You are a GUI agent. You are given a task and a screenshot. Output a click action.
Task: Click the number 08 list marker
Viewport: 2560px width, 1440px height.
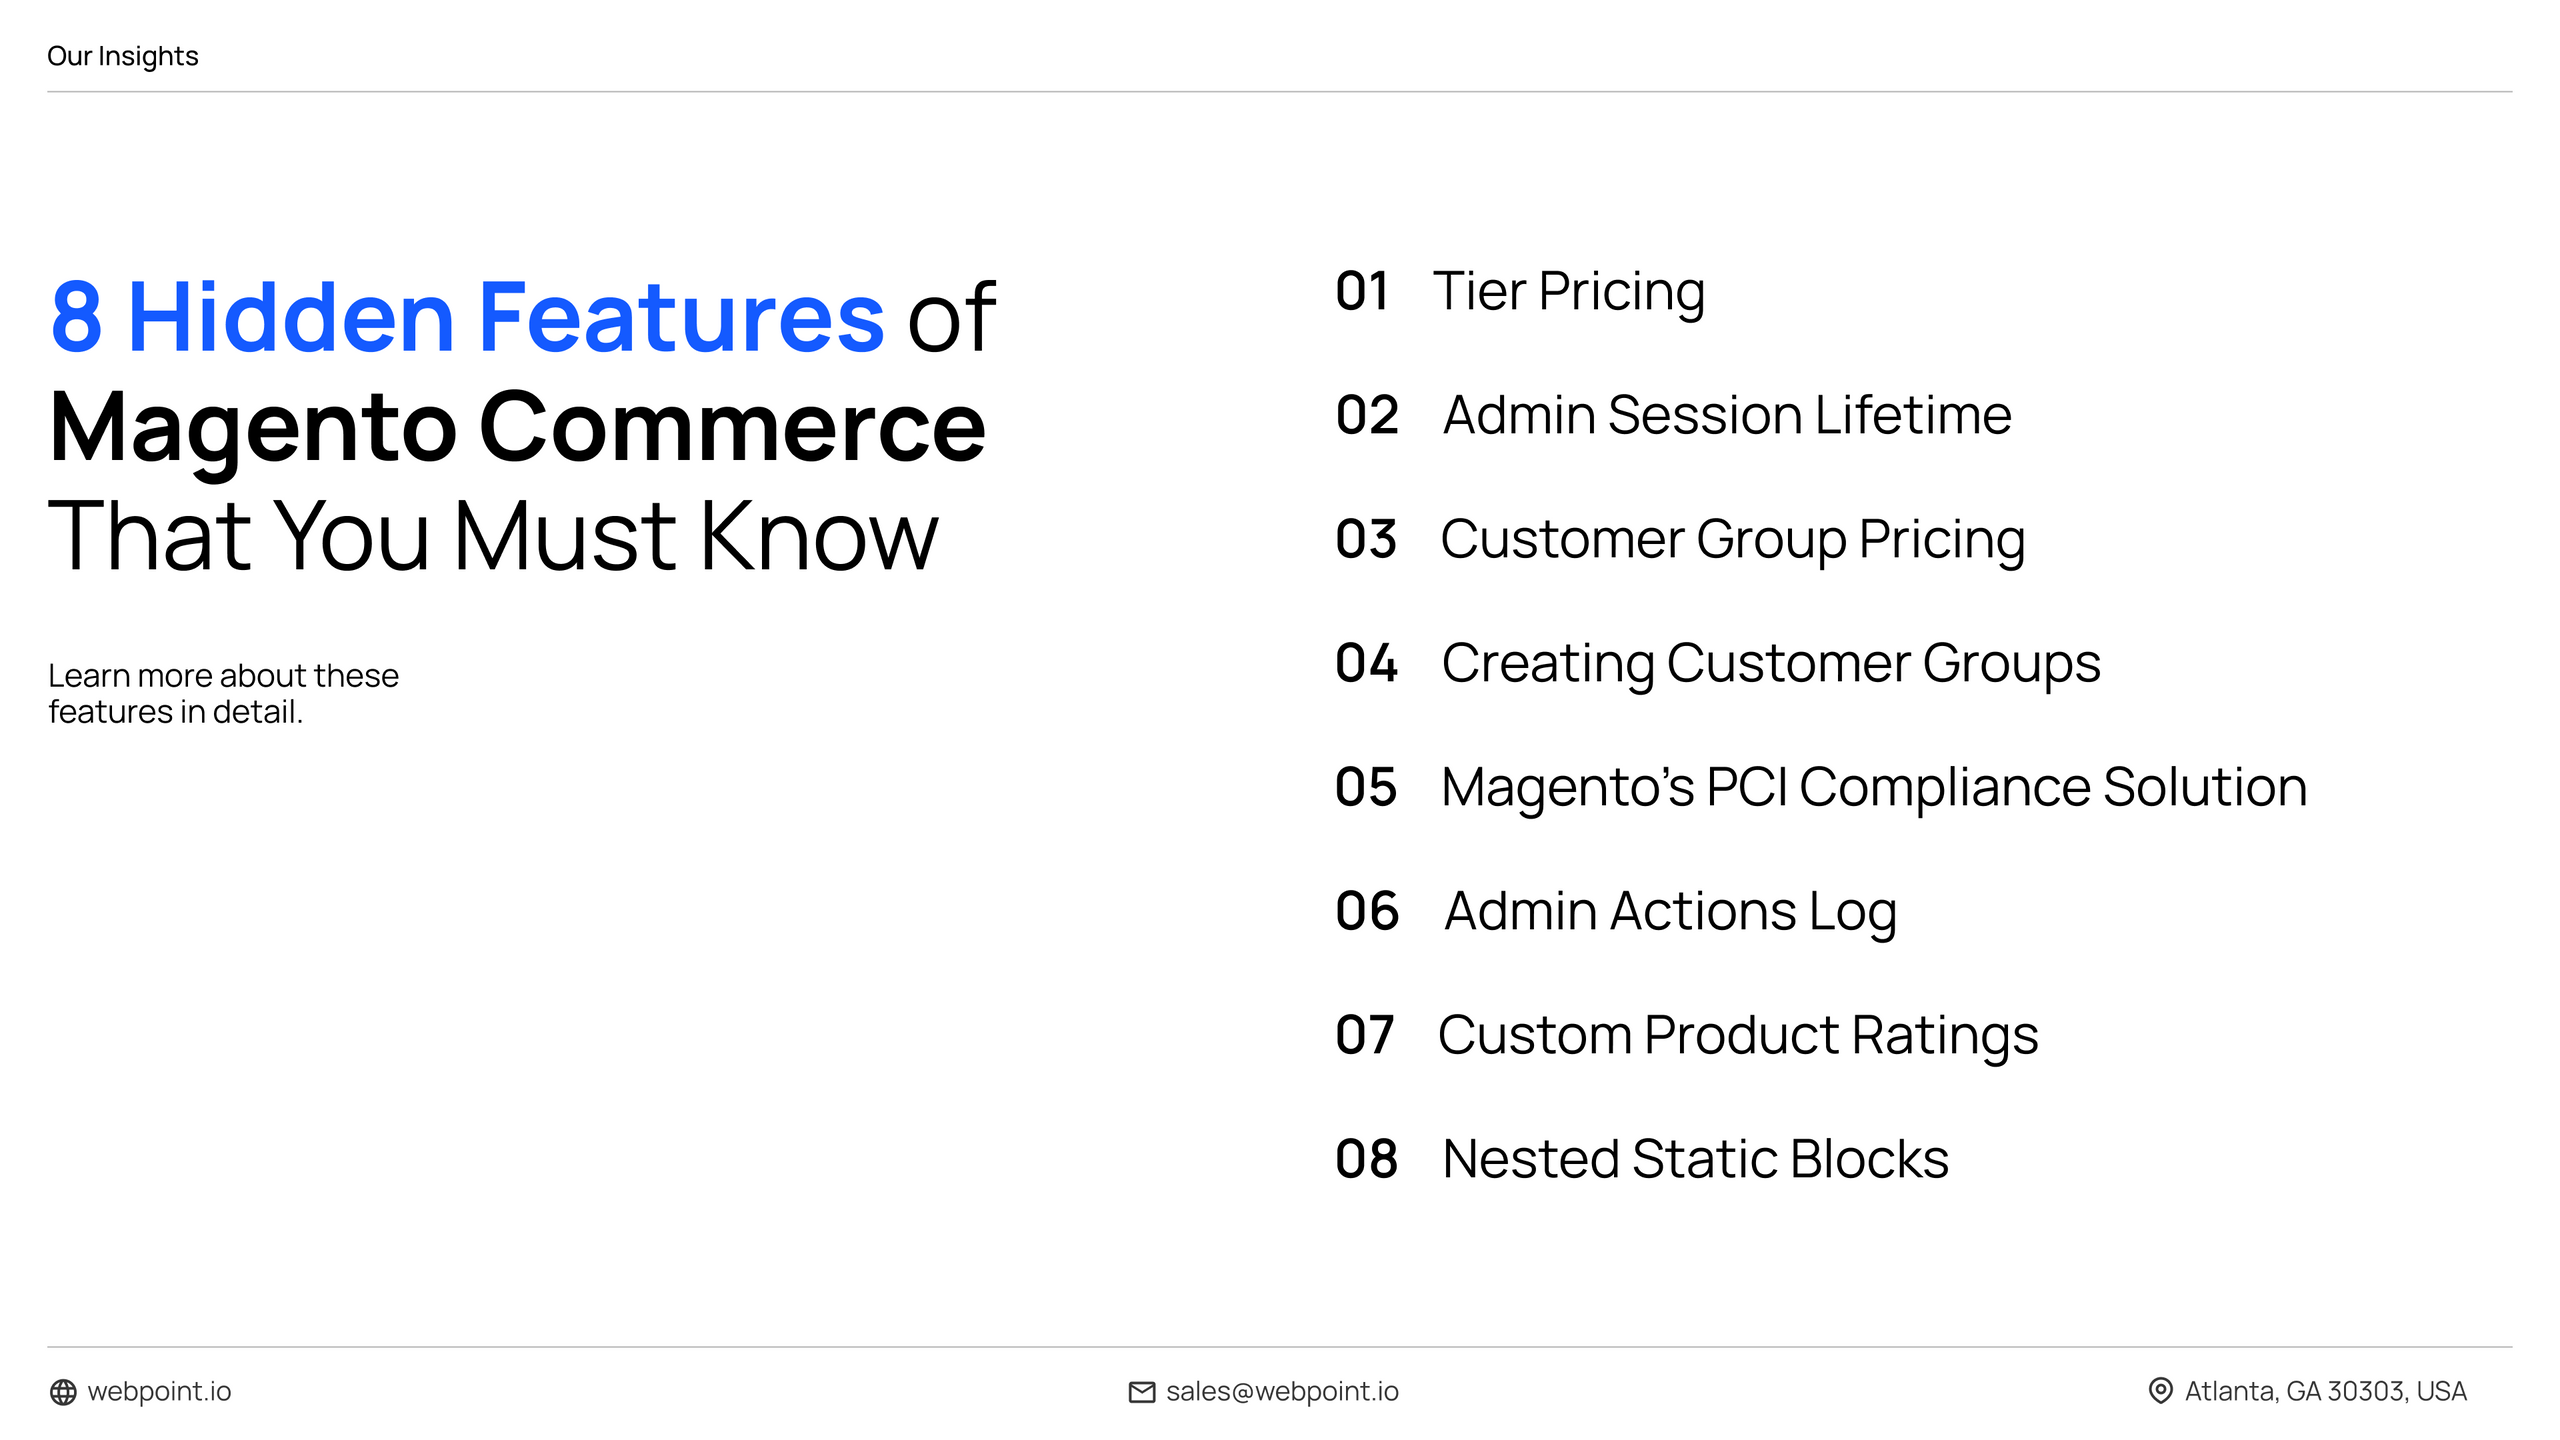point(1366,1159)
